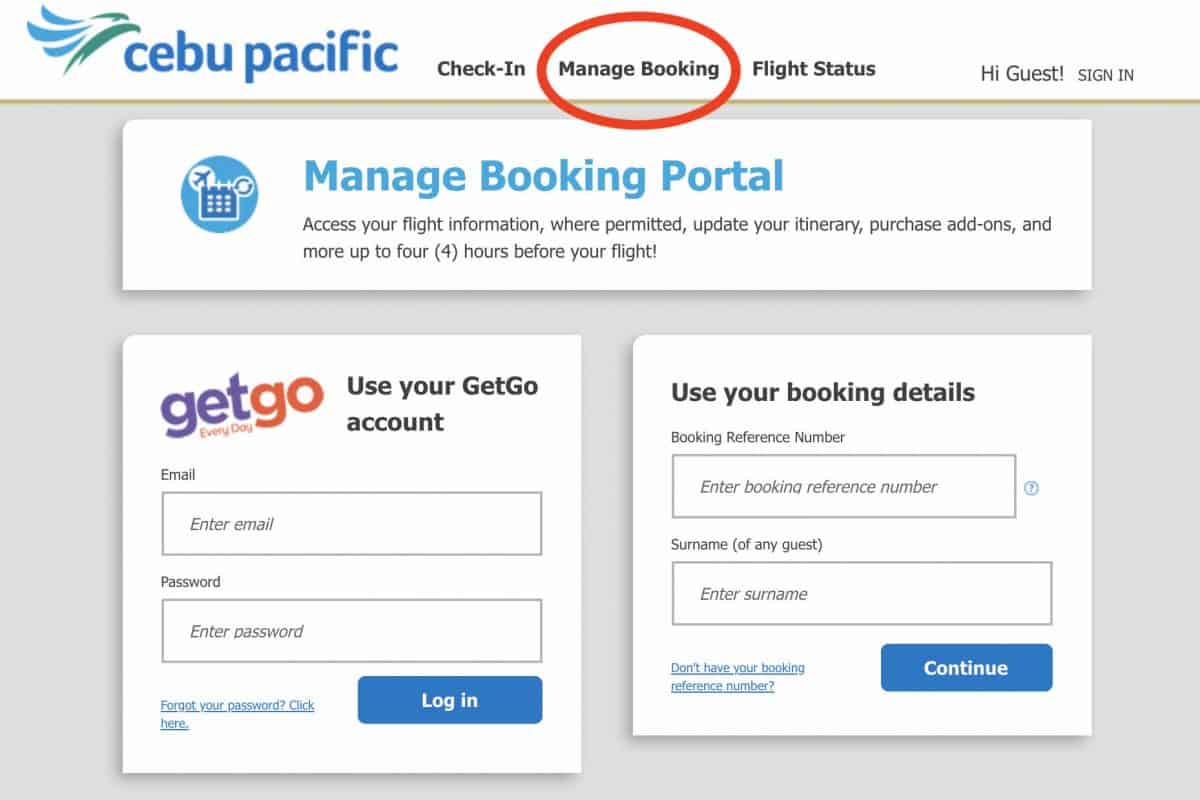Viewport: 1200px width, 800px height.
Task: Focus the Enter surname field
Action: click(861, 594)
